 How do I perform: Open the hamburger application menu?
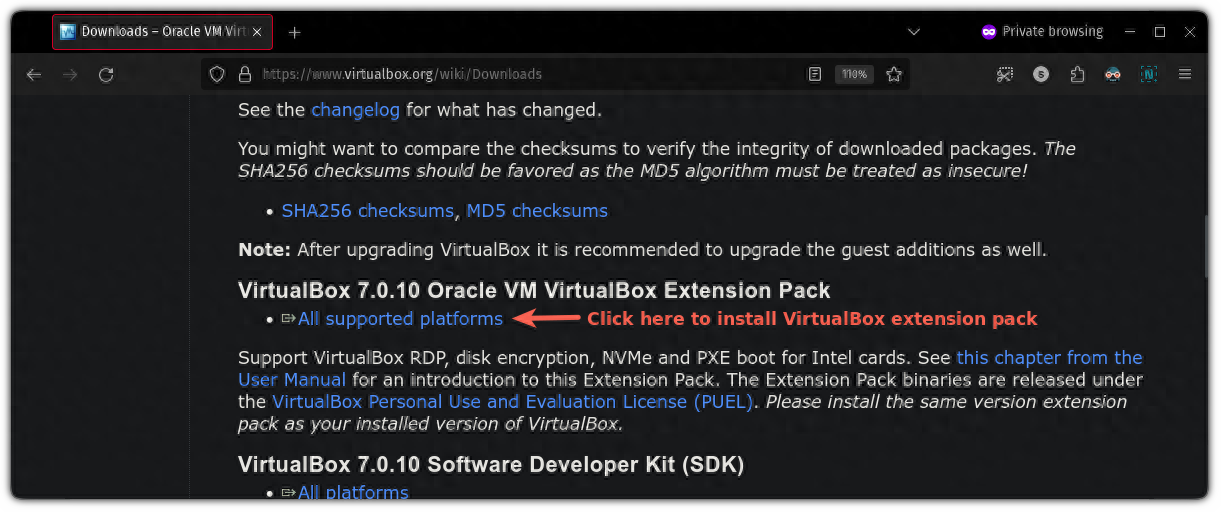pos(1185,75)
